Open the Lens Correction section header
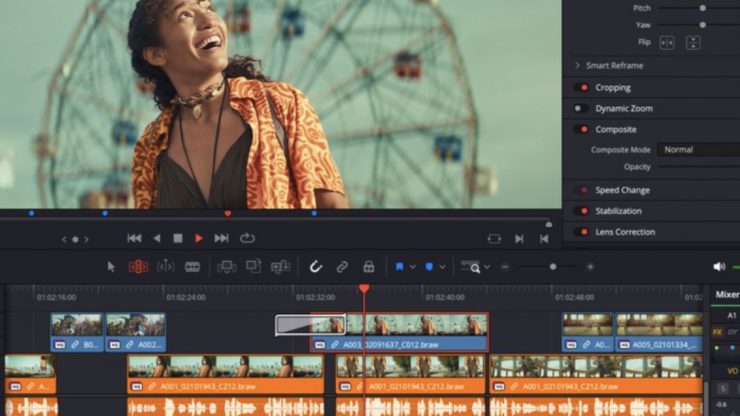The width and height of the screenshot is (740, 416). tap(625, 232)
